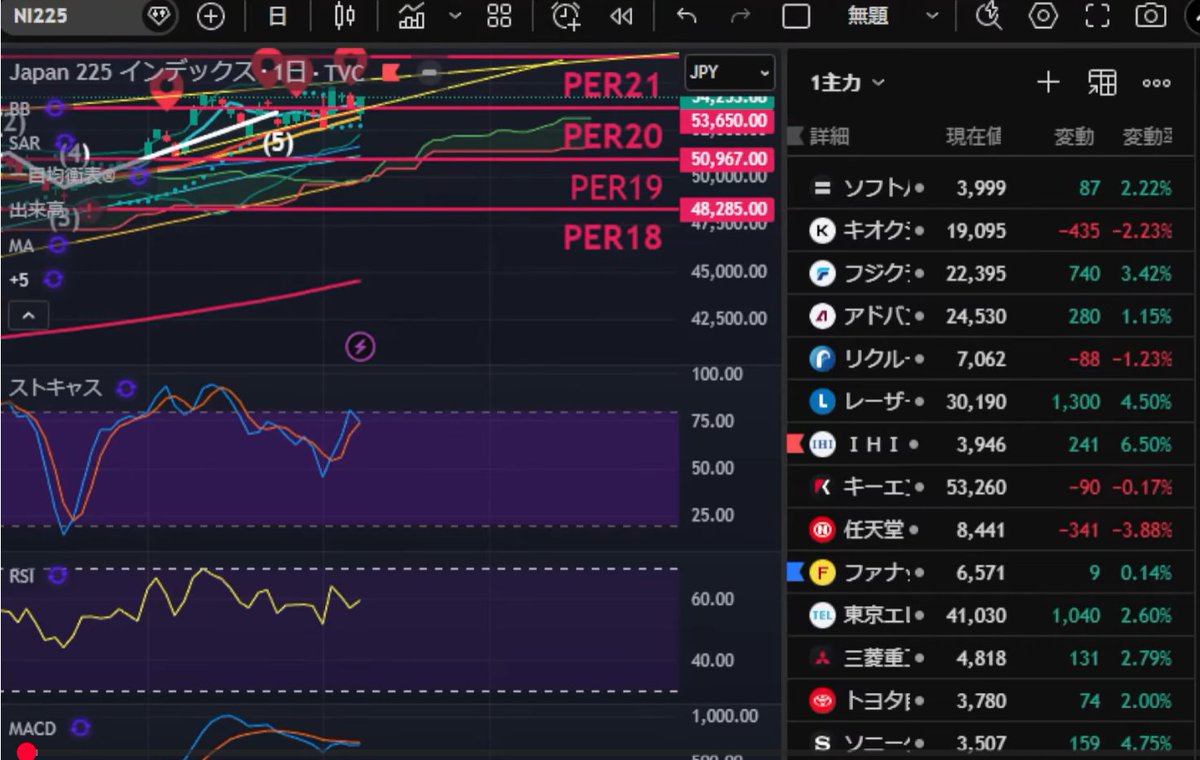Create a new alert with clock icon
The image size is (1200, 760).
(566, 16)
